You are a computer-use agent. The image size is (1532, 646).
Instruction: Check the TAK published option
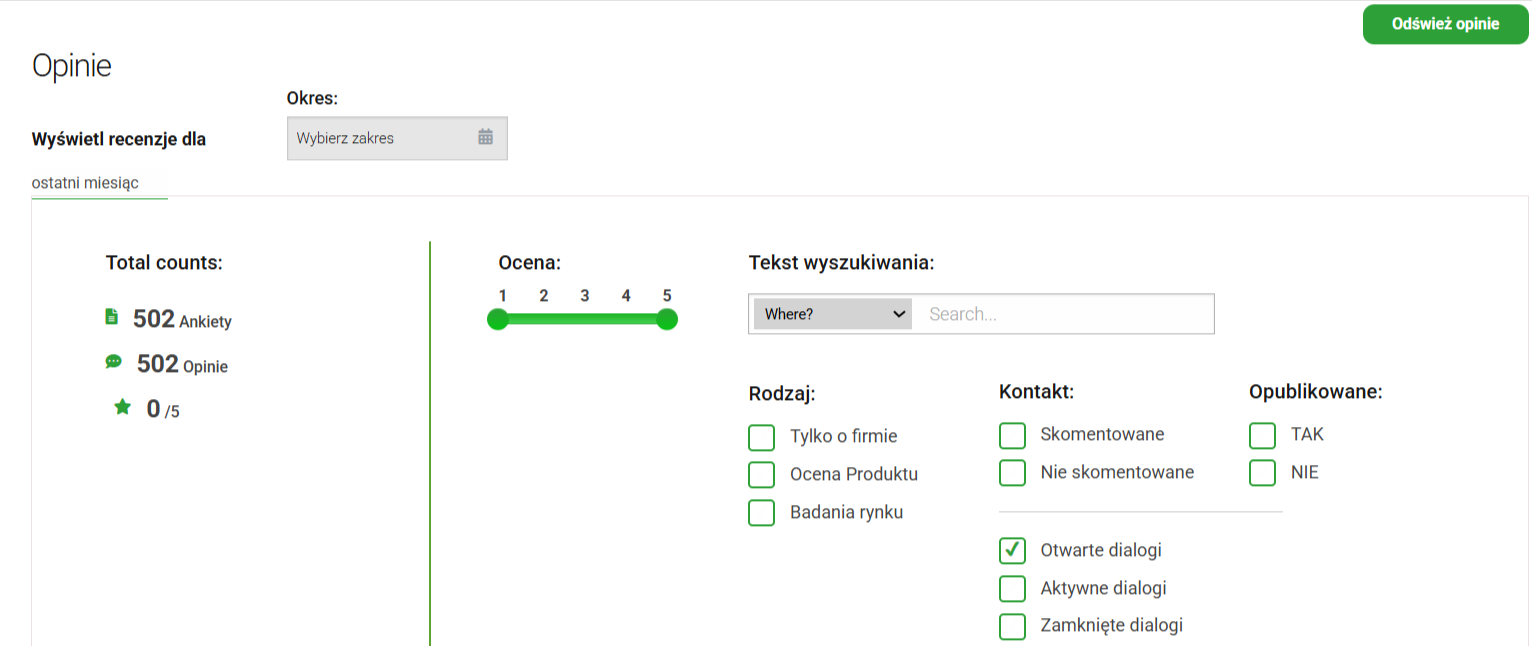tap(1262, 435)
